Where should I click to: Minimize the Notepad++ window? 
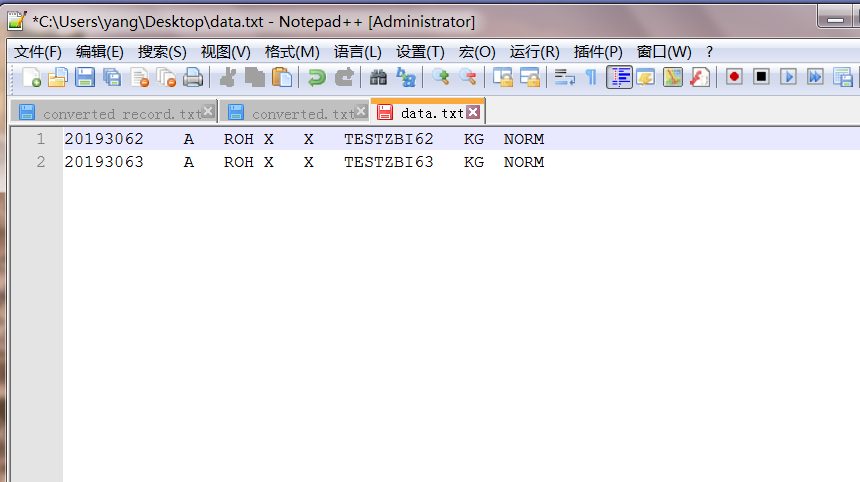tap(835, 18)
